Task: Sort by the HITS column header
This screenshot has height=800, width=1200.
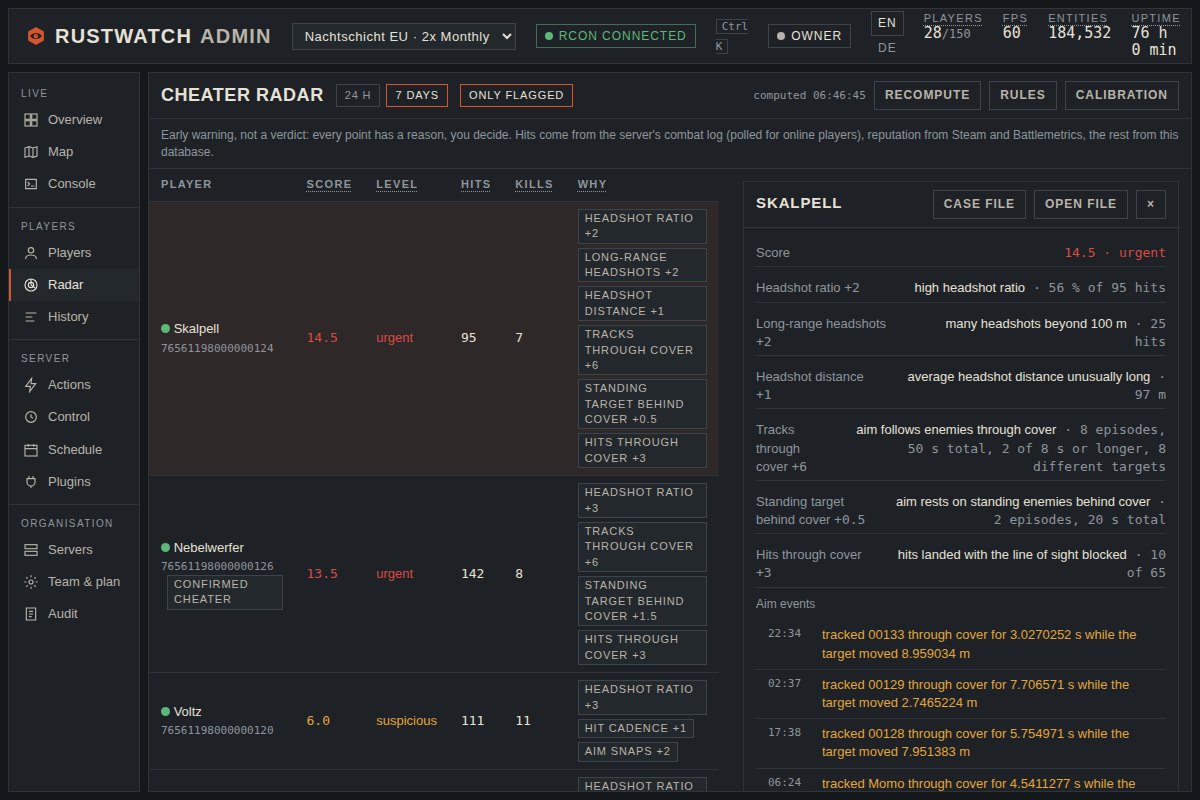Action: coord(476,185)
